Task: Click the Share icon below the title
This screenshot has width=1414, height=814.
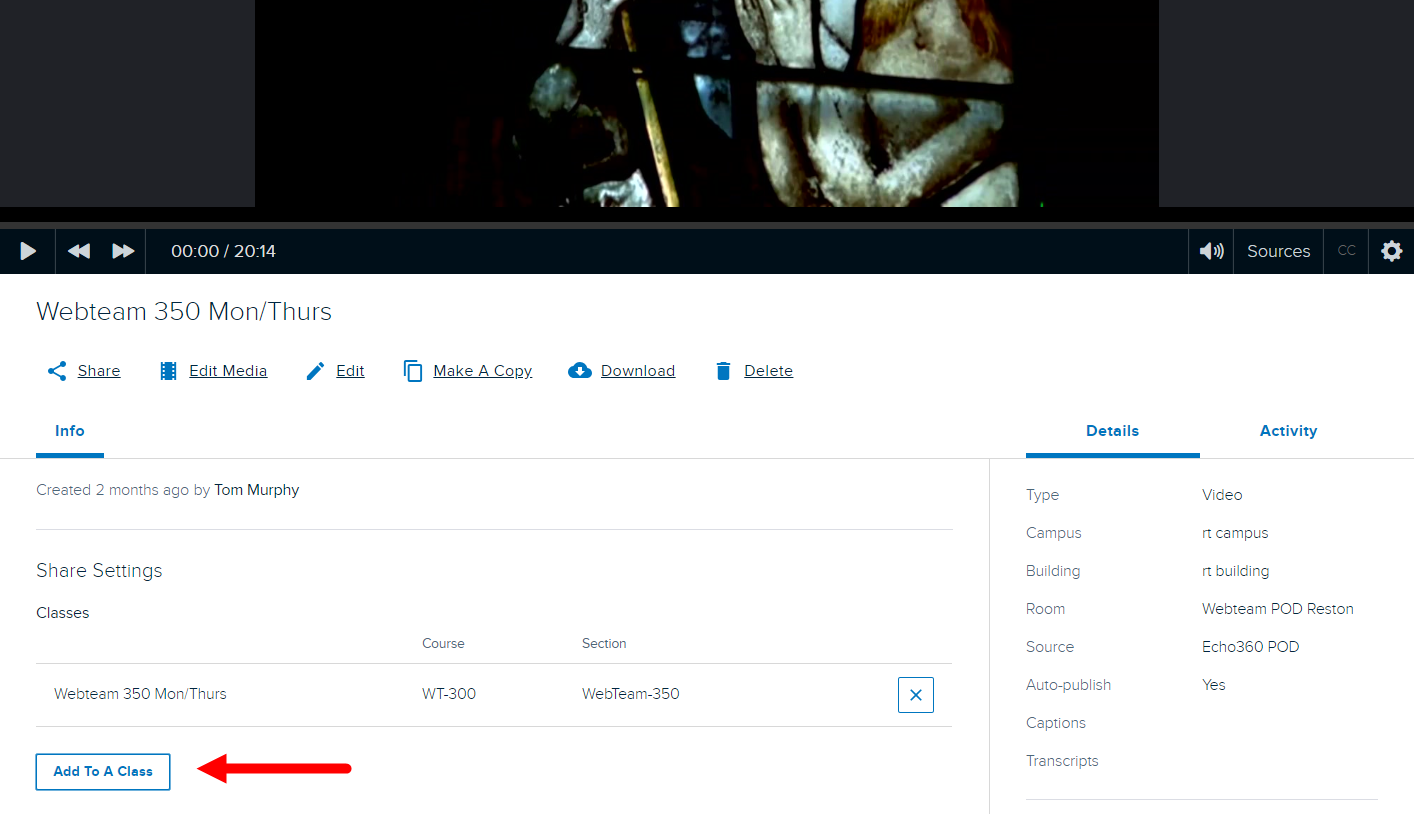Action: click(58, 371)
